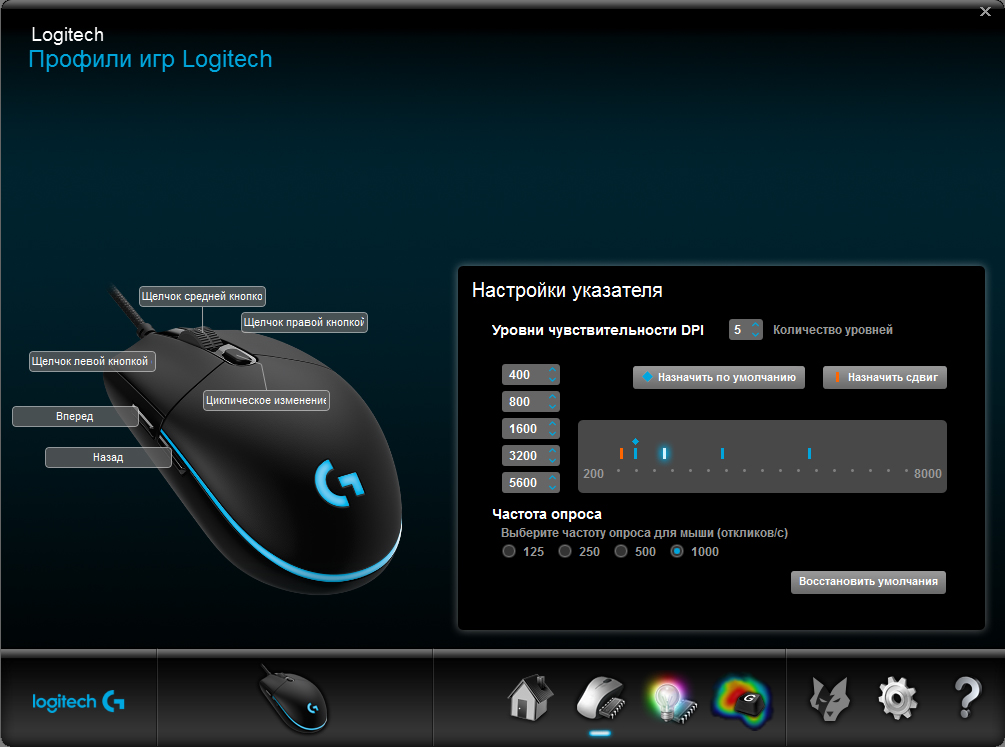Select the 800 DPI default slider marker

635,451
